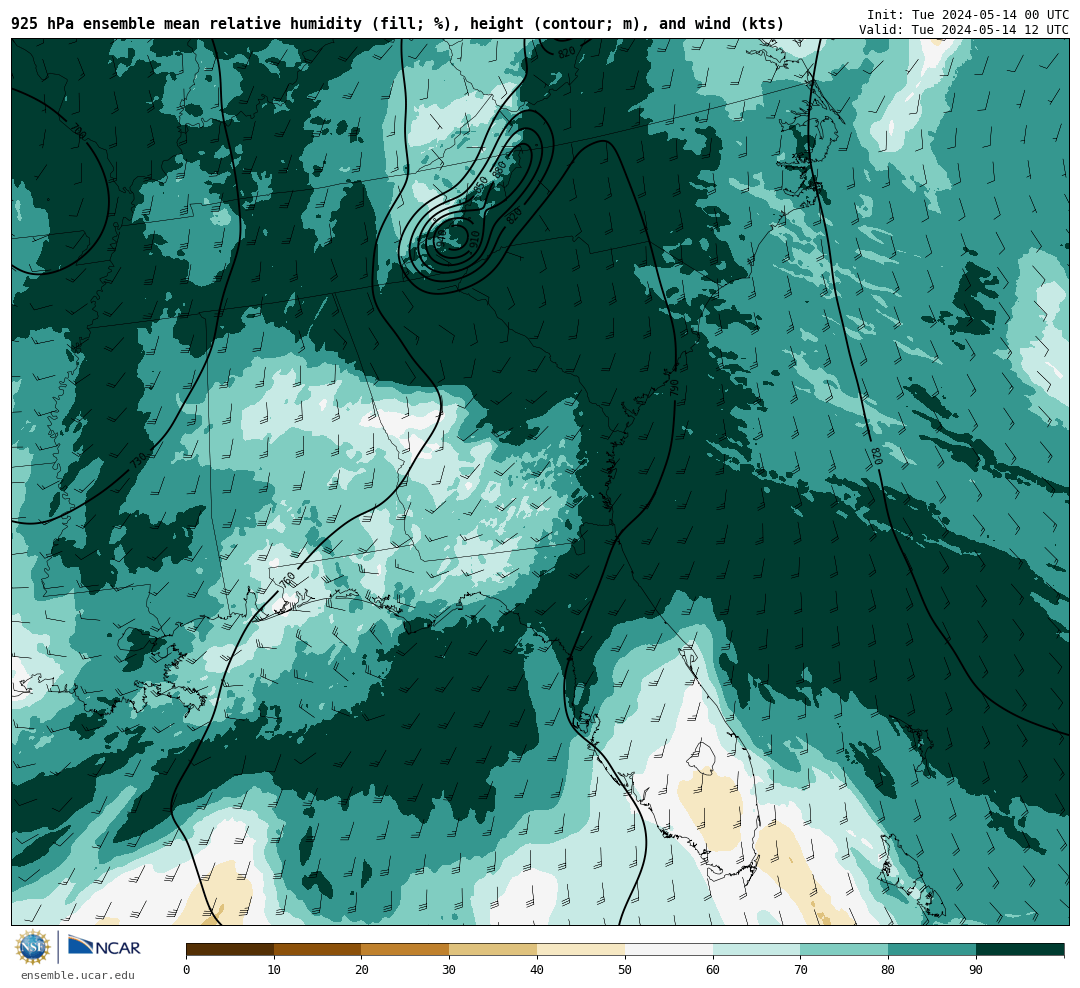Click the NCAR logo
Viewport: 1080px width, 988px height.
[104, 947]
